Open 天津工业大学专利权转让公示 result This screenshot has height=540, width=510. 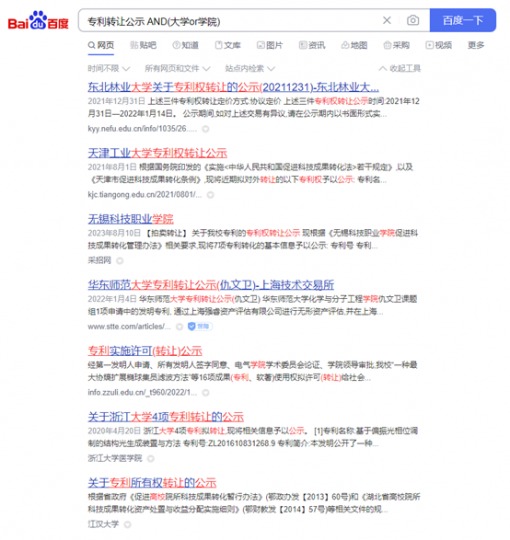tap(157, 153)
